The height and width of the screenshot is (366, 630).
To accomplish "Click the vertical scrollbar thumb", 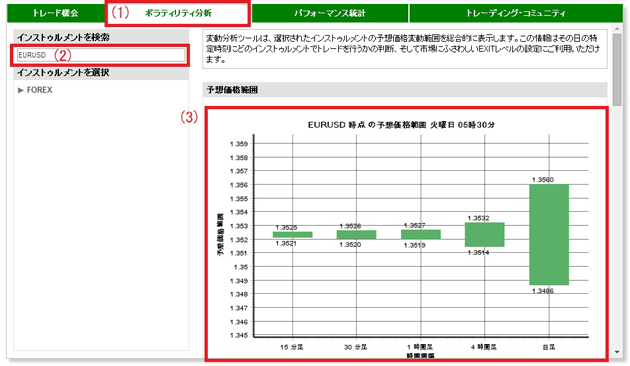I will (617, 70).
